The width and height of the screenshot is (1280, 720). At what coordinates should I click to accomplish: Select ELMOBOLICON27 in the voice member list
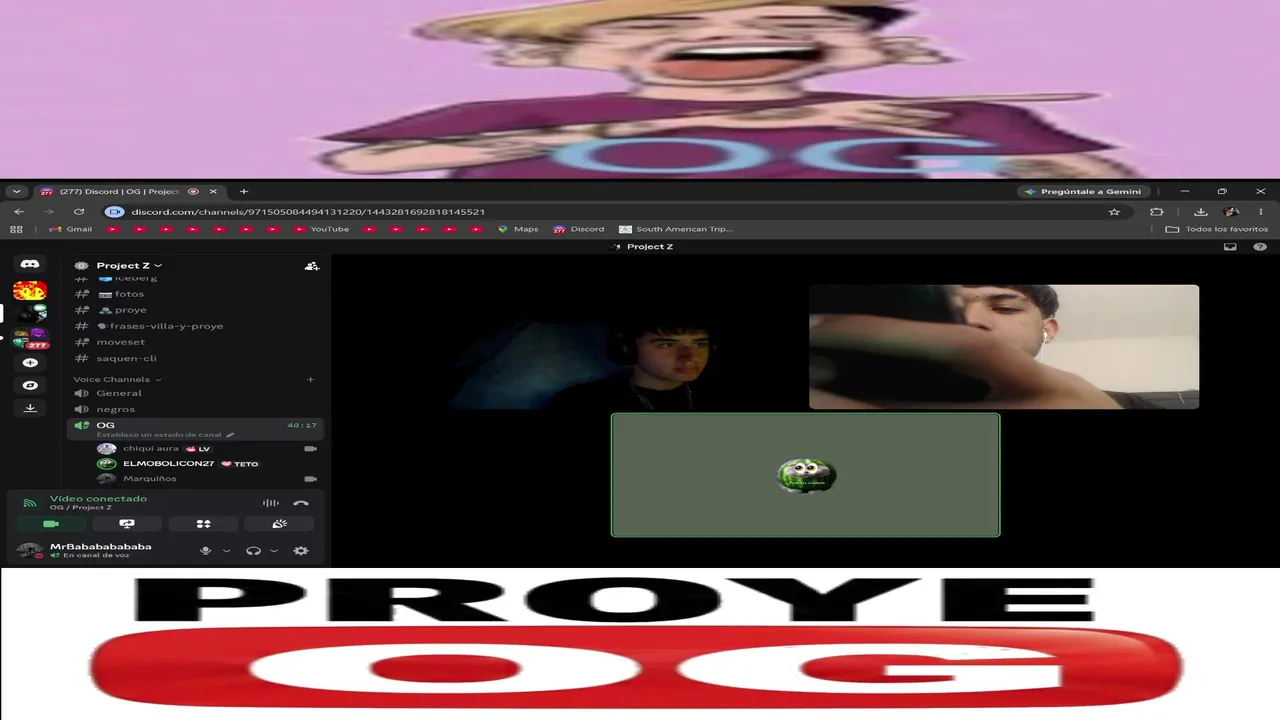point(207,464)
